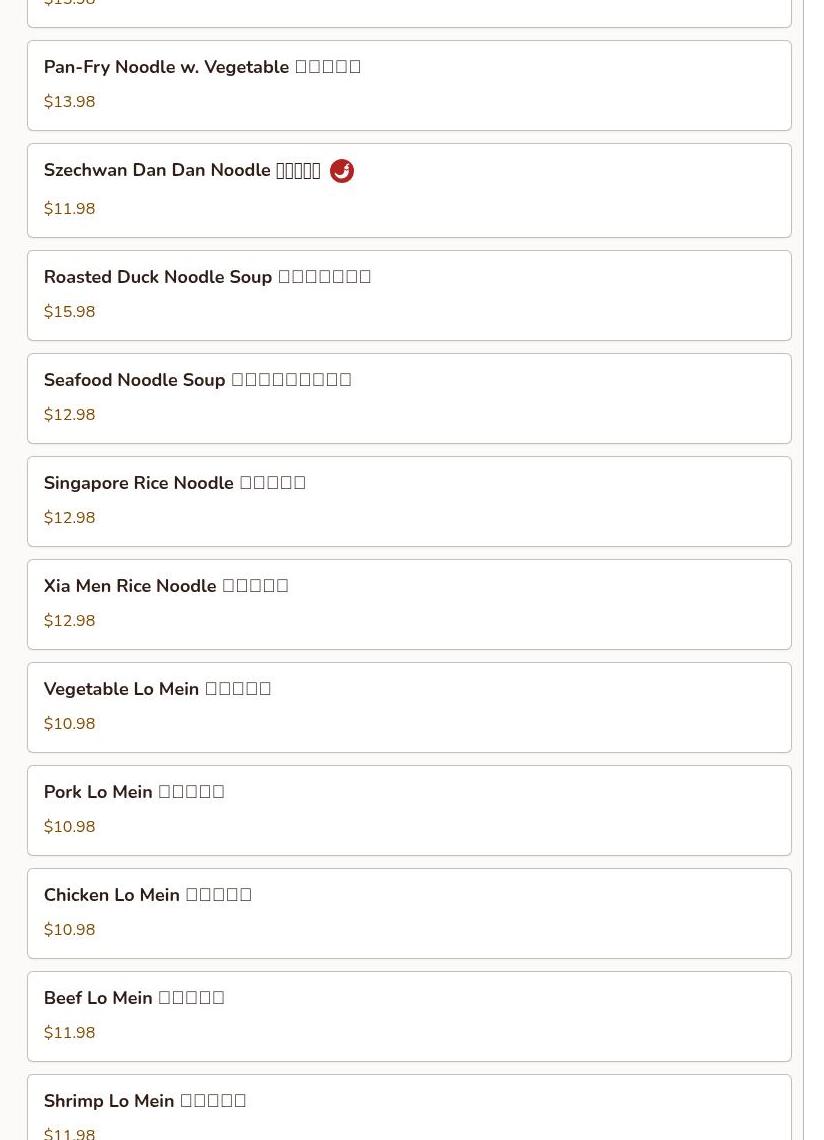
Task: Click the price under Beef Lo Mein
Action: 70,1033
